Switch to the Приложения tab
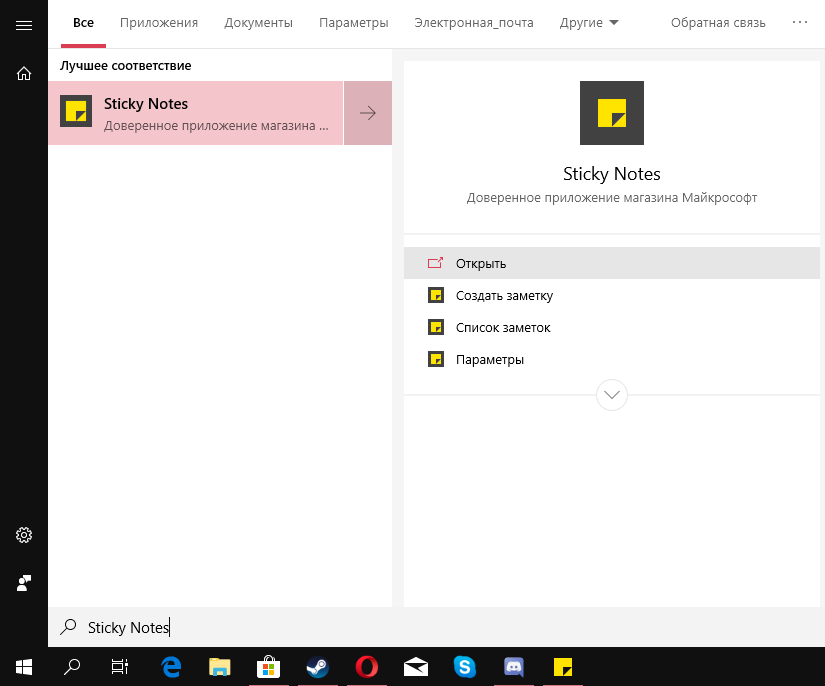The width and height of the screenshot is (825, 686). [159, 23]
